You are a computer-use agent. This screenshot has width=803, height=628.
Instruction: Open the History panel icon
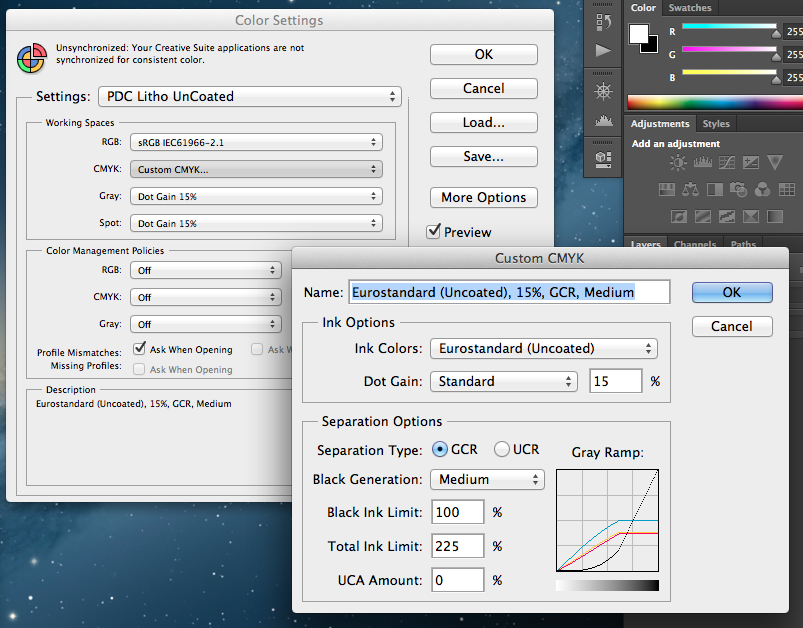[x=603, y=21]
